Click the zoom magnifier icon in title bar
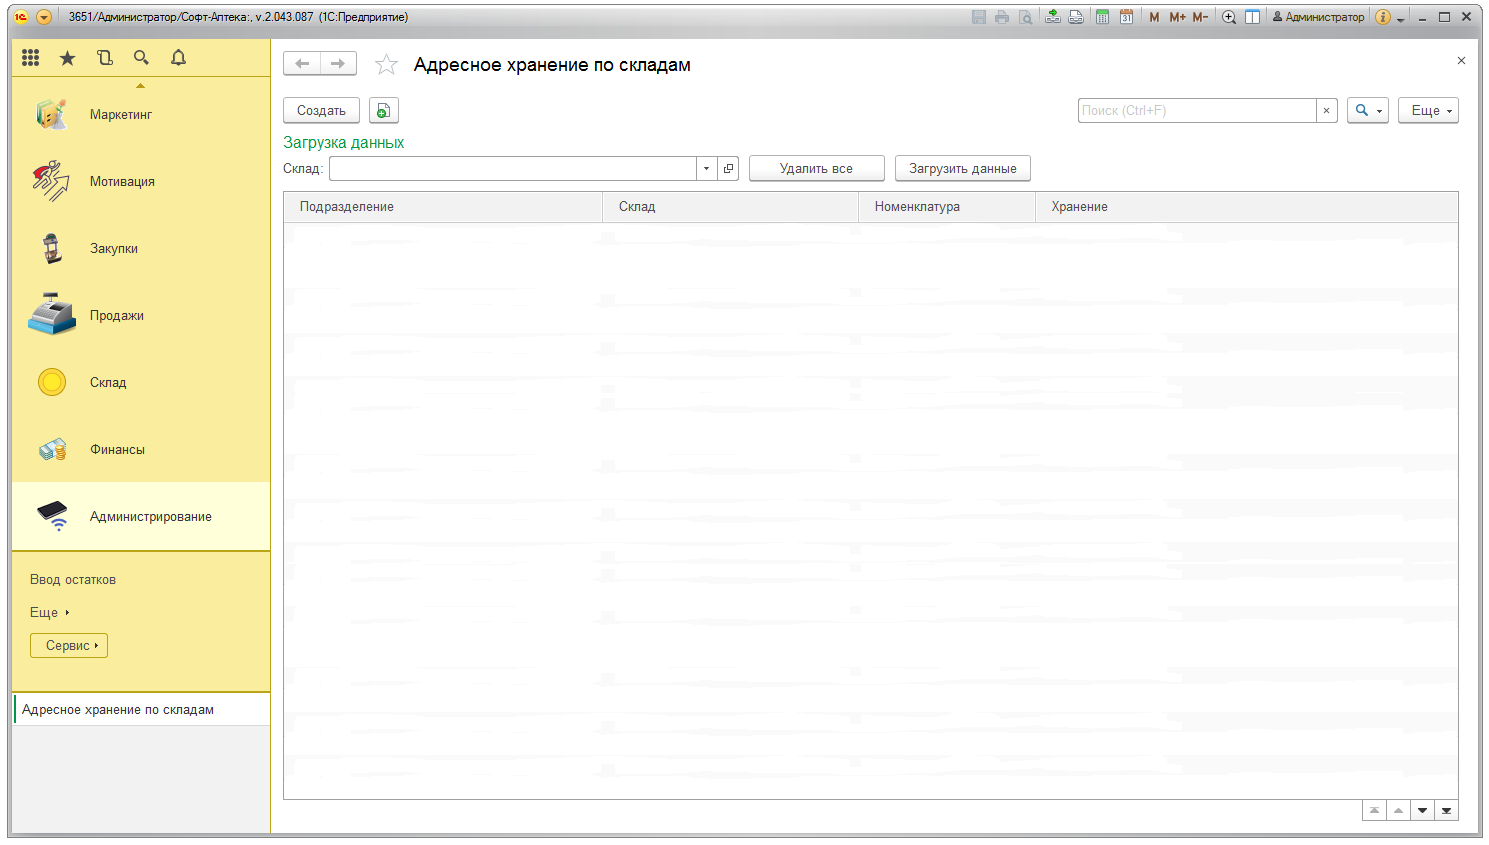The width and height of the screenshot is (1489, 845). [1229, 17]
